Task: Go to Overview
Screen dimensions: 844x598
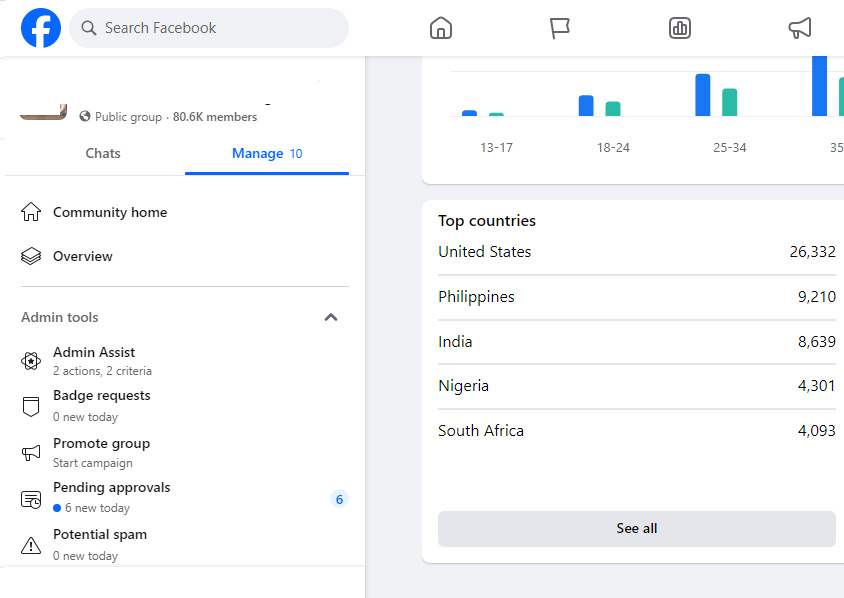Action: [x=185, y=256]
